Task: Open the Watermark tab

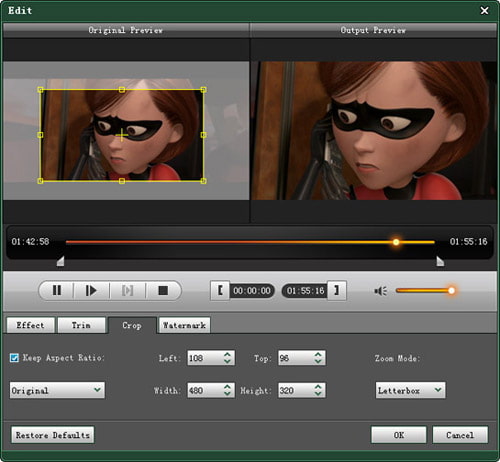Action: coord(184,325)
